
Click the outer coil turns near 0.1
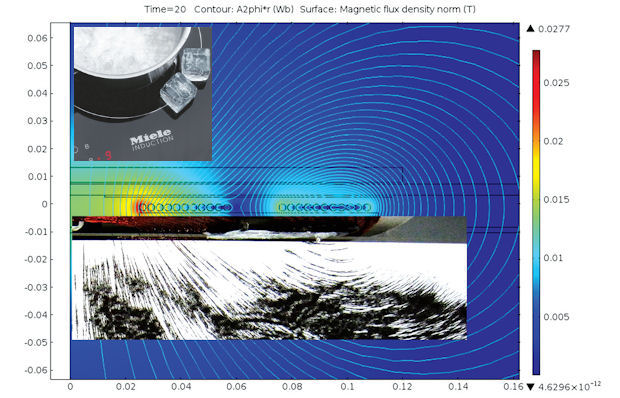[x=324, y=207]
